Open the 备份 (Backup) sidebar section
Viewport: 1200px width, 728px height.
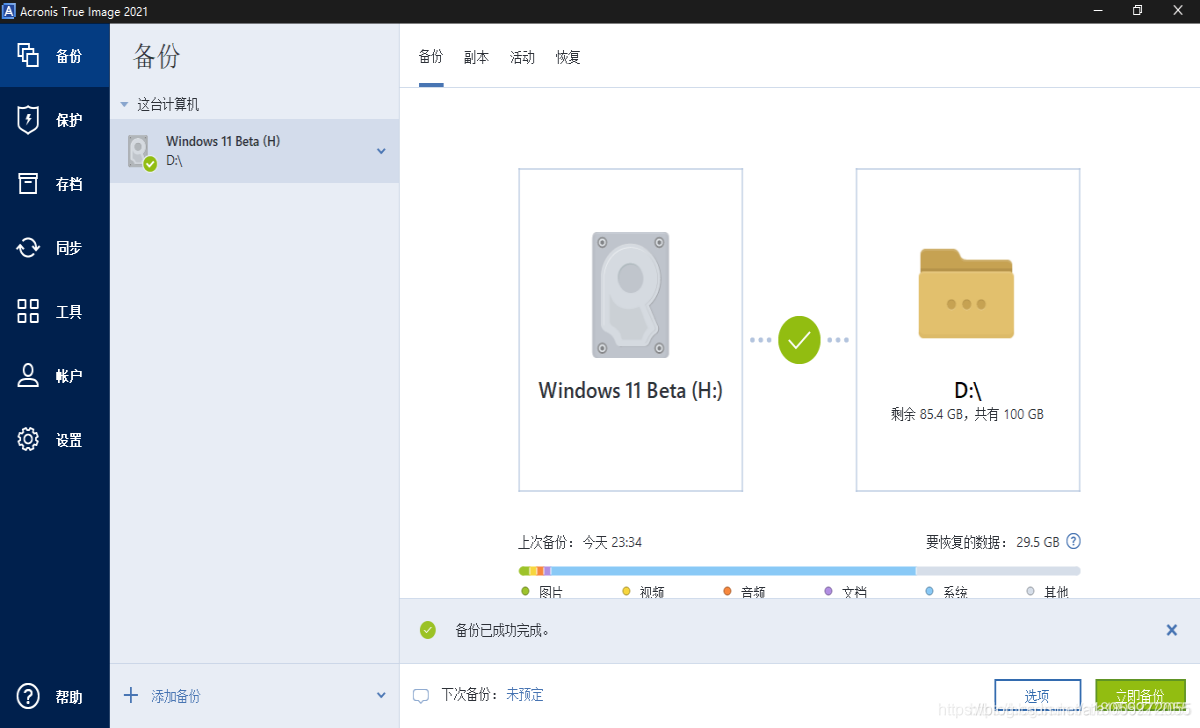coord(54,56)
